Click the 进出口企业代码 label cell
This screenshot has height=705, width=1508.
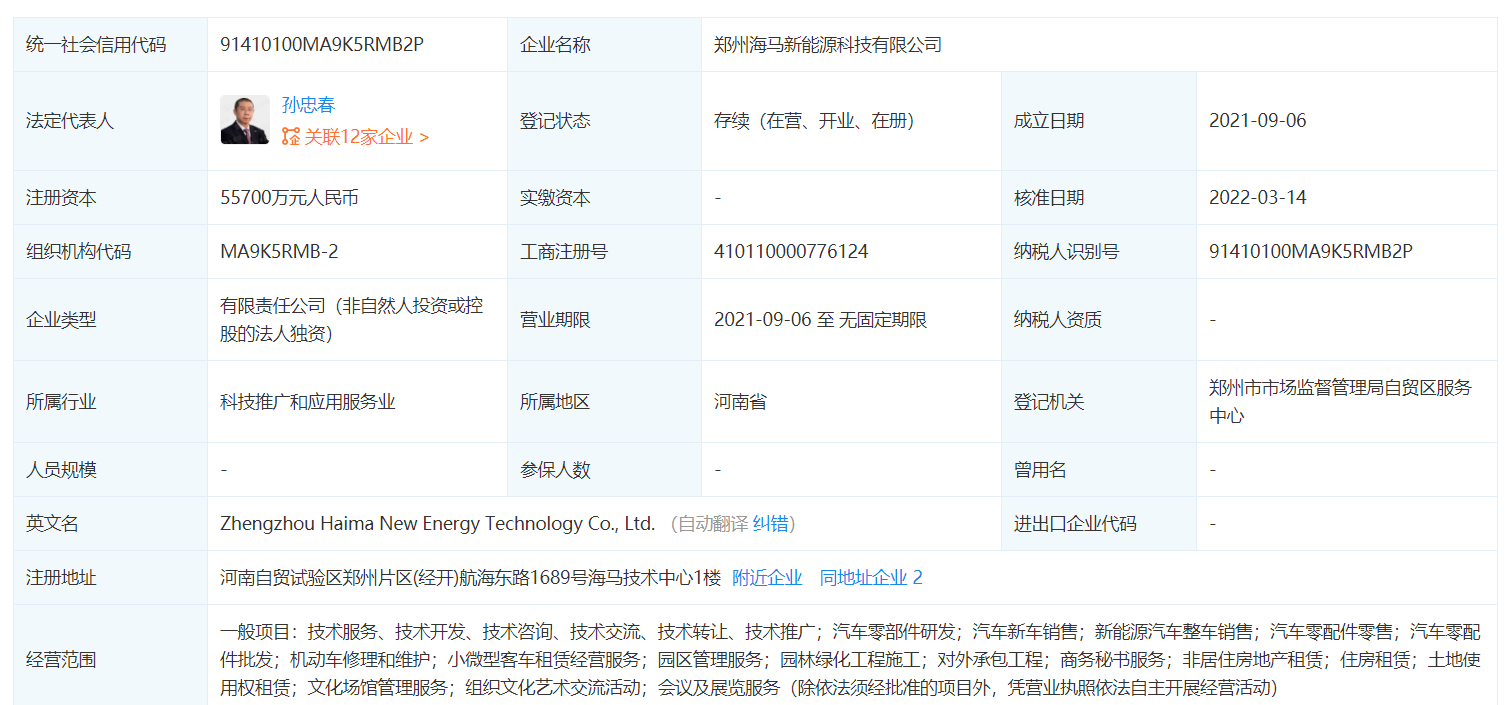pyautogui.click(x=1099, y=523)
